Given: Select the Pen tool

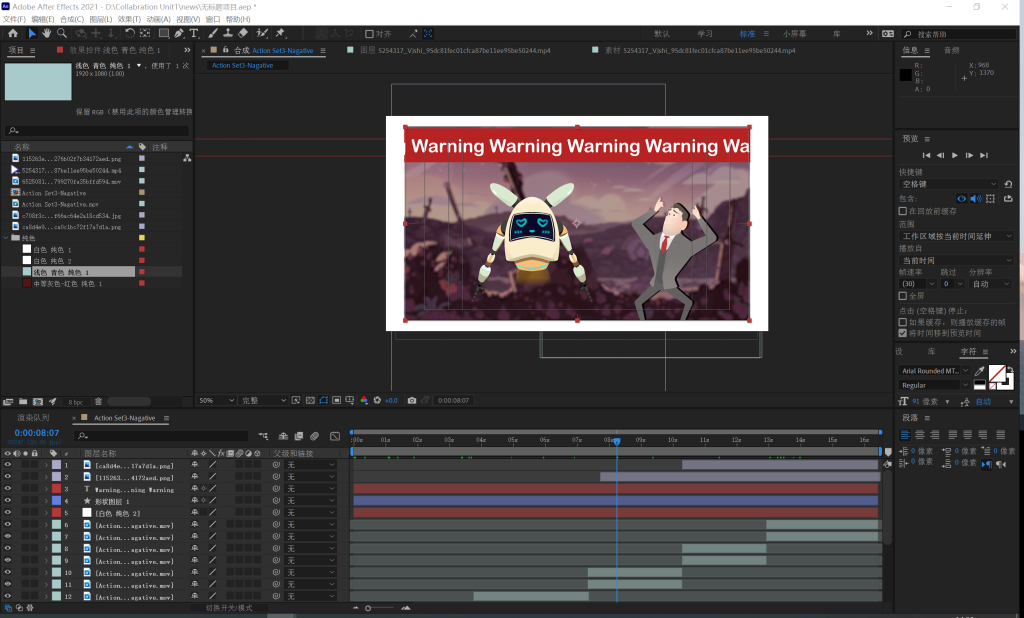Looking at the screenshot, I should pyautogui.click(x=179, y=33).
